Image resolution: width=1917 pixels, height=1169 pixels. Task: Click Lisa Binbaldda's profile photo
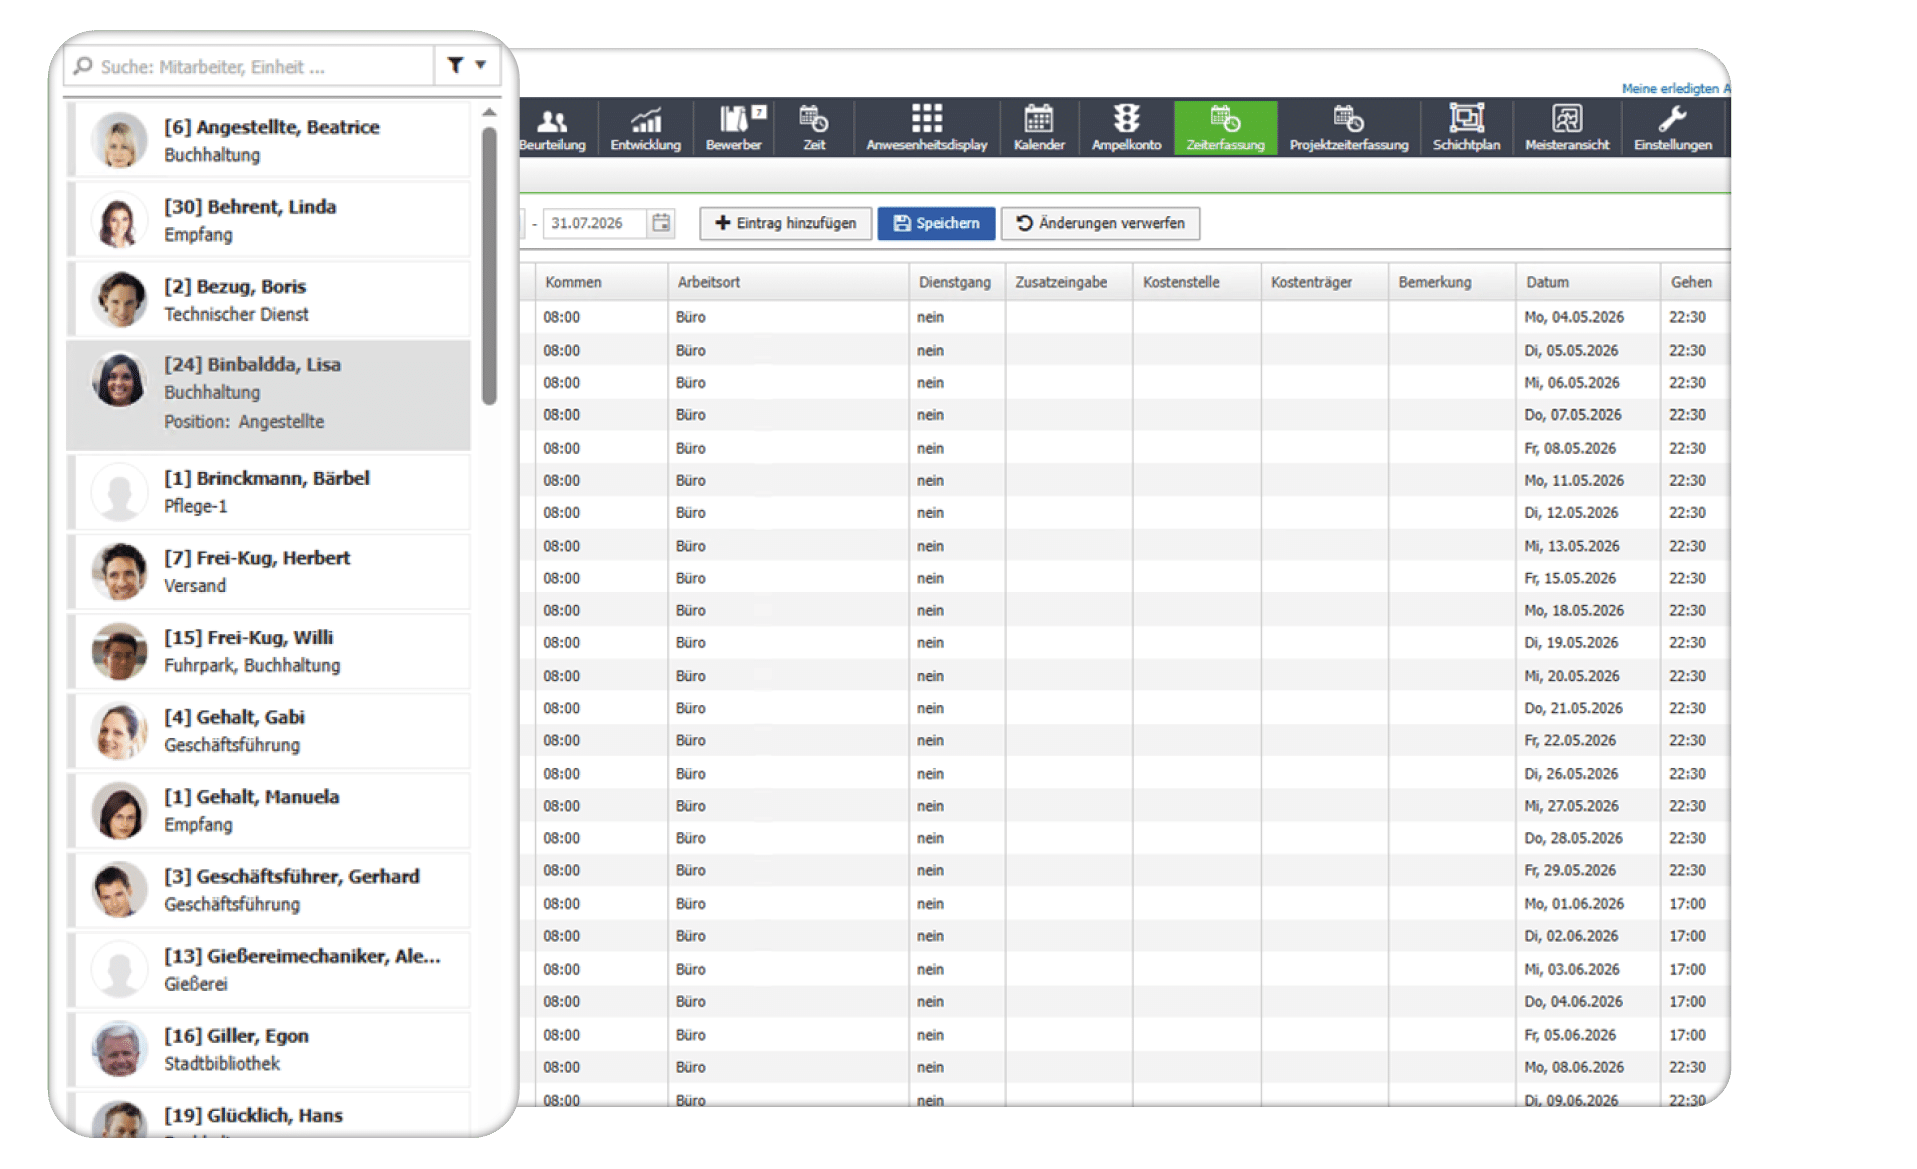(x=120, y=380)
